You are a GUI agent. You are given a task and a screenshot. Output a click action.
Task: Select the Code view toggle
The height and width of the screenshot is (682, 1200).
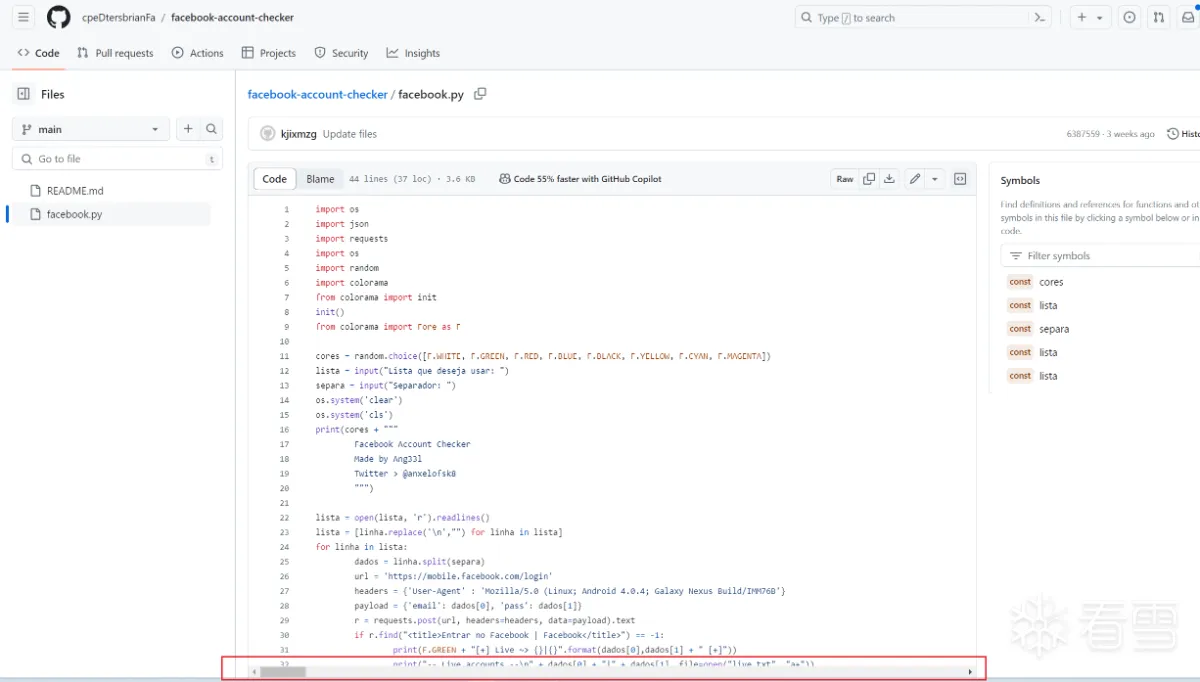274,179
